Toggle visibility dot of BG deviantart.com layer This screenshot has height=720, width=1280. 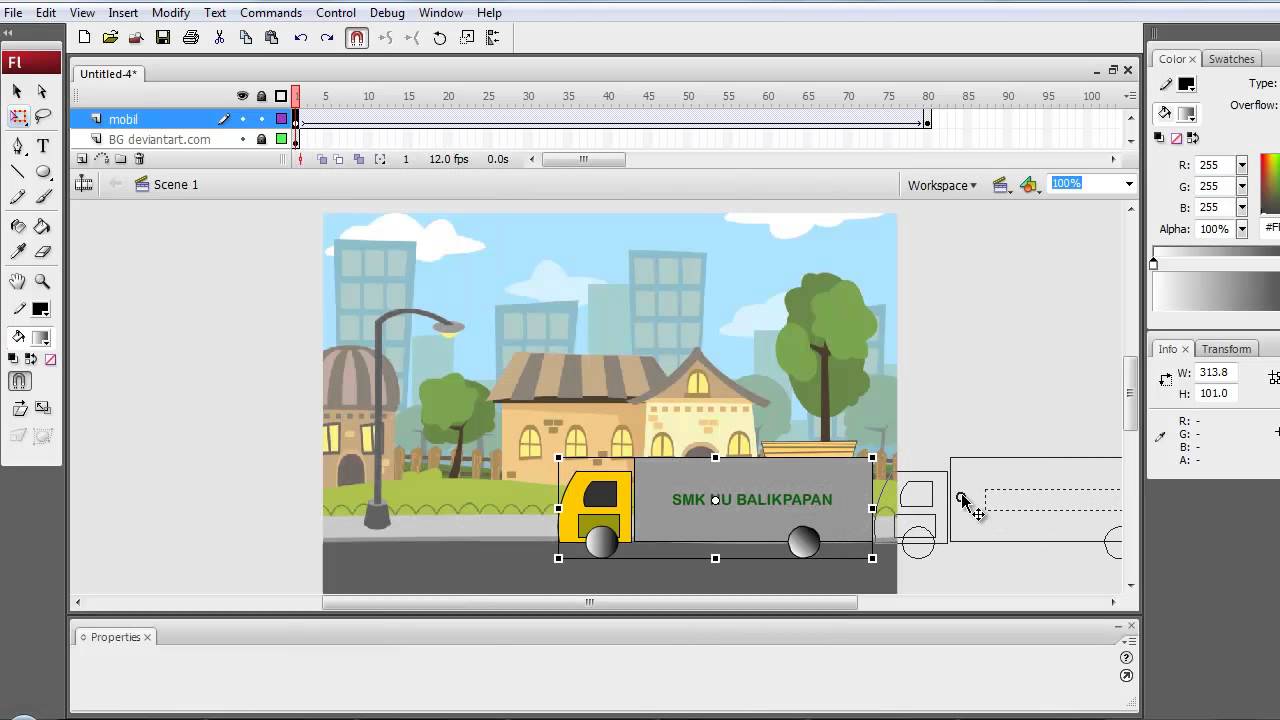pyautogui.click(x=242, y=139)
